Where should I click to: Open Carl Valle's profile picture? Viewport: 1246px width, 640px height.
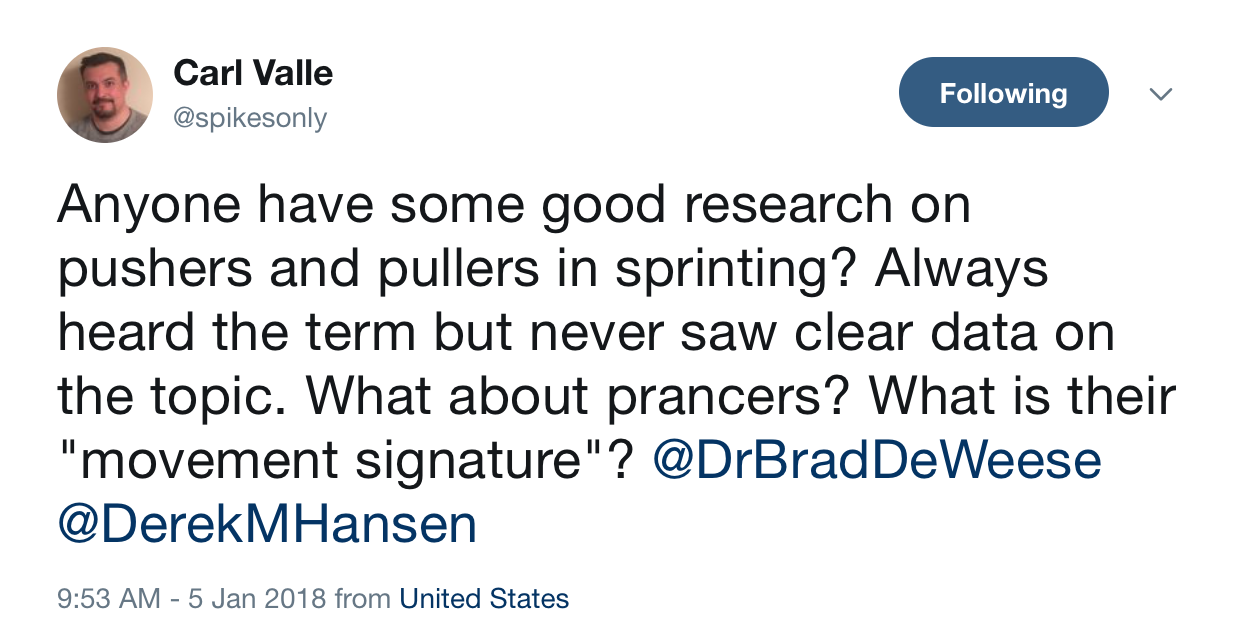click(x=105, y=94)
